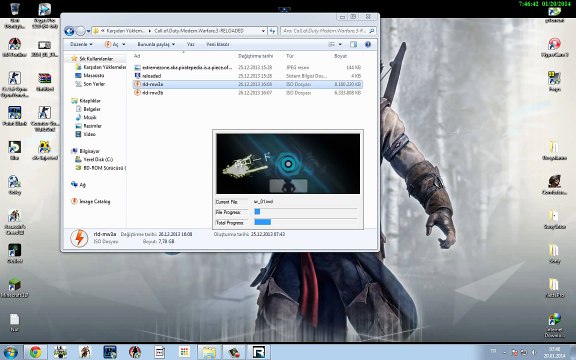Open Yerel Disk (C:) drive
Viewport: 576px width, 360px height.
point(94,159)
